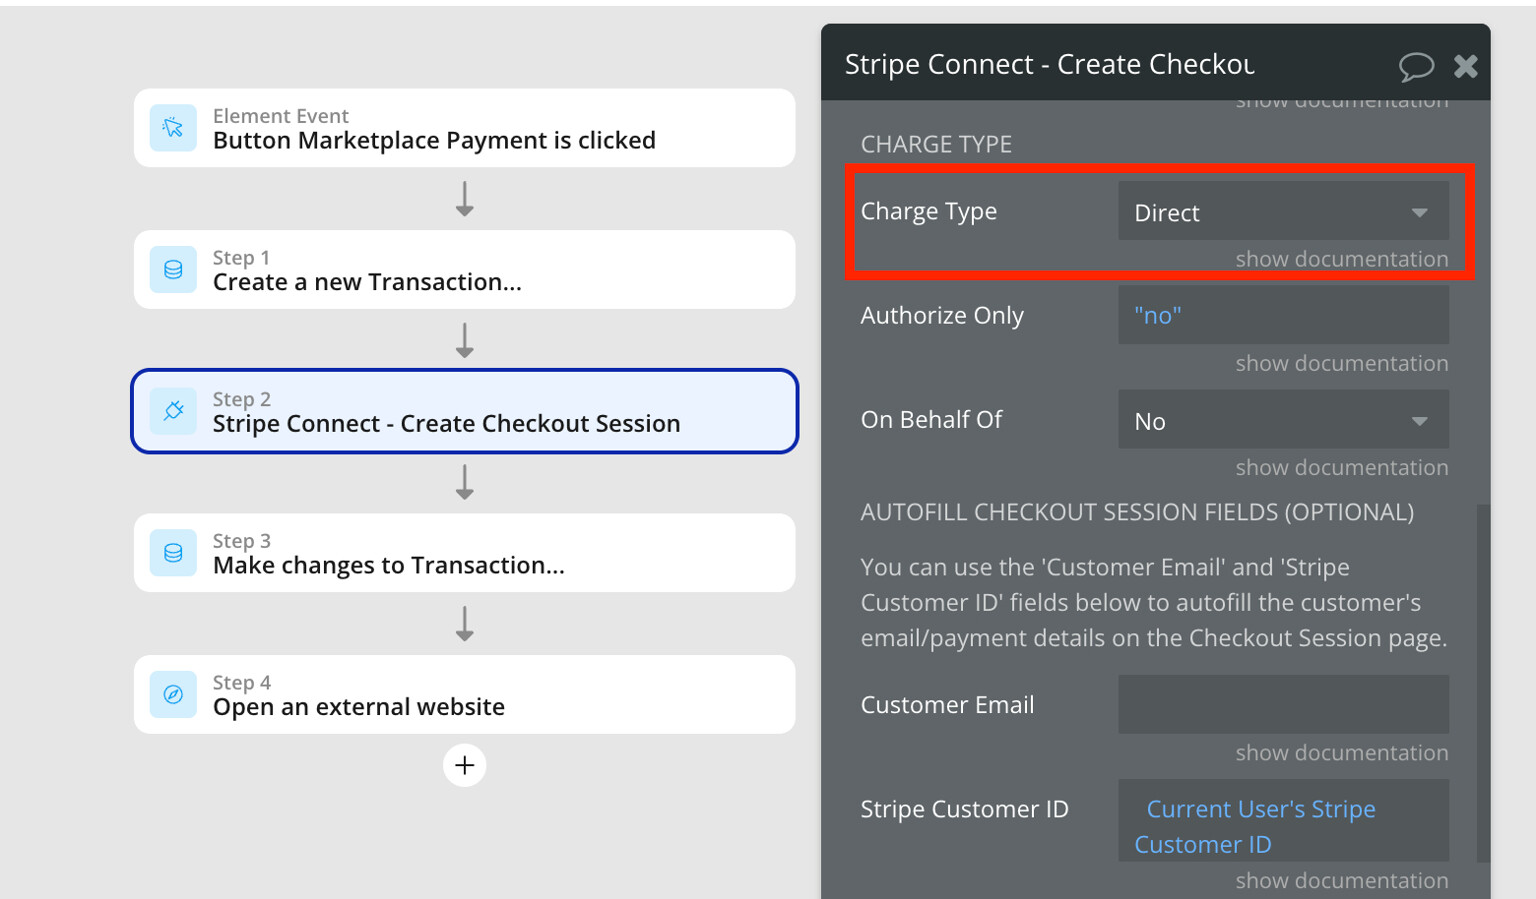Close the Stripe Connect property panel
1536x899 pixels.
coord(1466,66)
